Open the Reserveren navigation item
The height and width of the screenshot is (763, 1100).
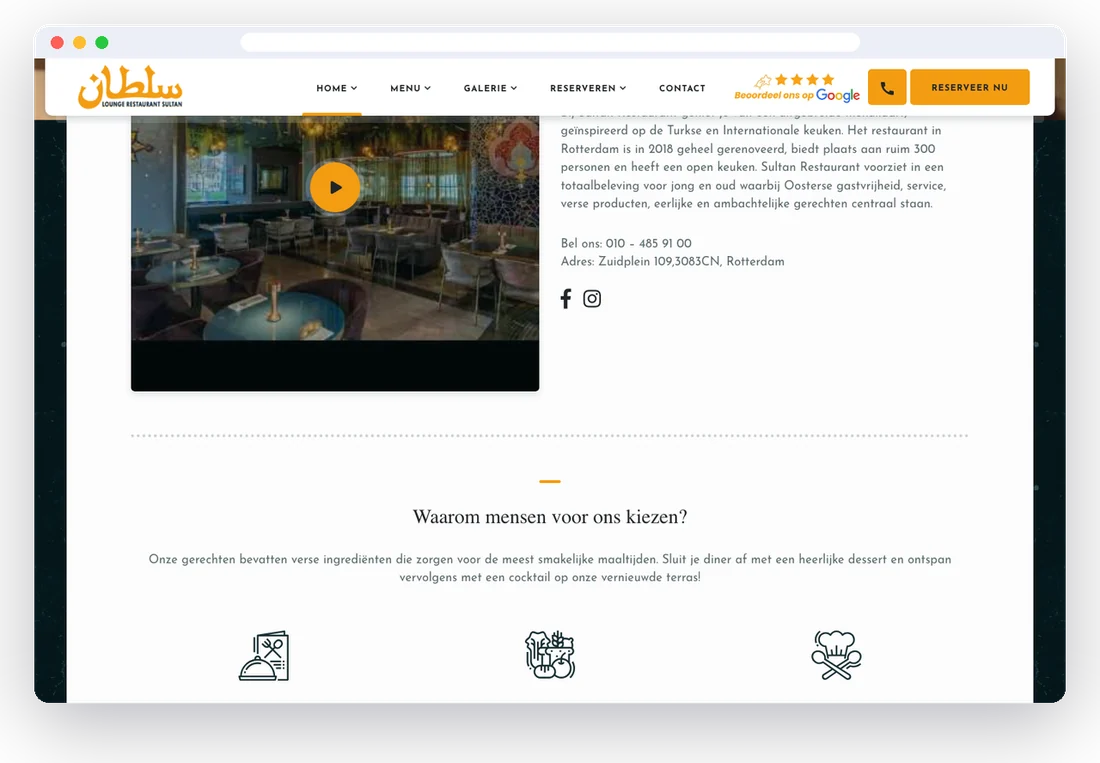[x=582, y=88]
